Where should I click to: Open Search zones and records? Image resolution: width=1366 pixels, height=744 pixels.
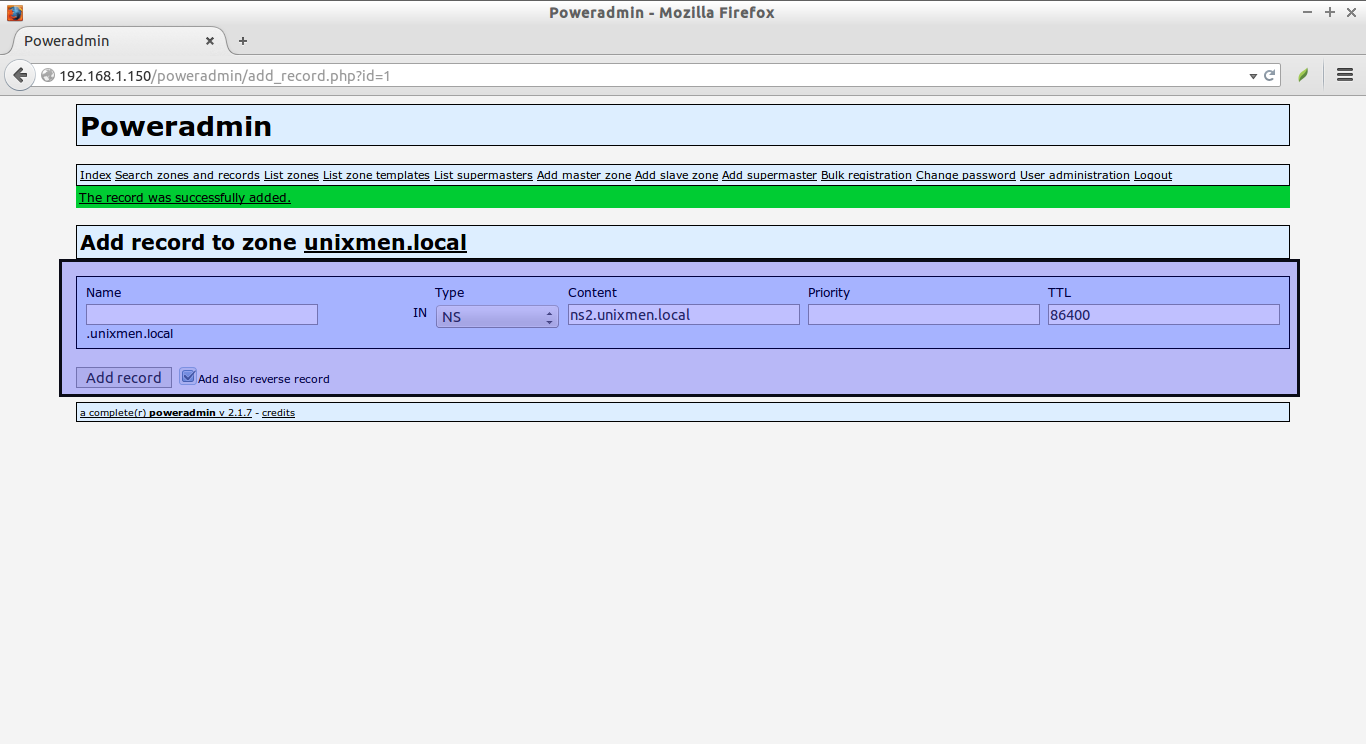(x=187, y=175)
